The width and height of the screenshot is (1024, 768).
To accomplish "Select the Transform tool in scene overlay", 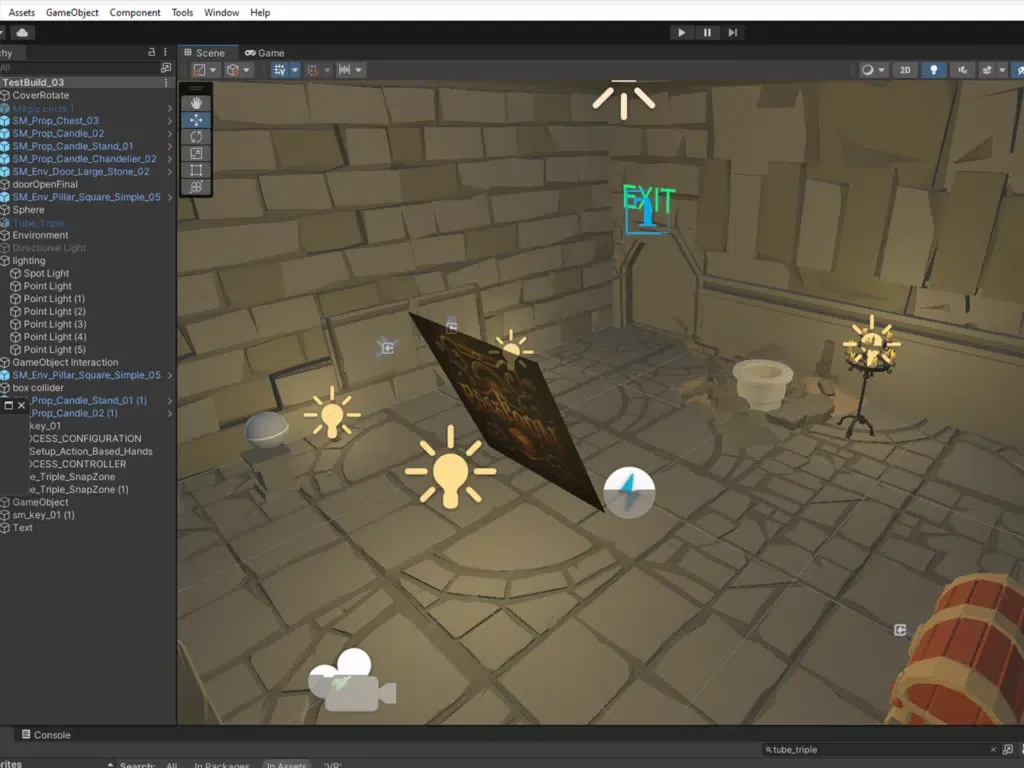I will (x=196, y=187).
